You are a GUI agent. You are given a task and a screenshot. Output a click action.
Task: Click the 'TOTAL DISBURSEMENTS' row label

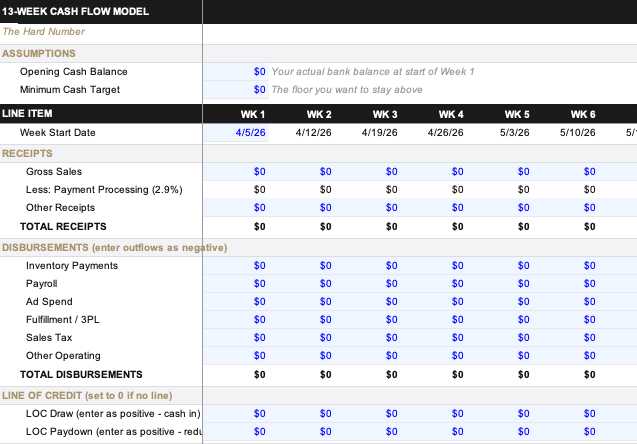tap(81, 375)
